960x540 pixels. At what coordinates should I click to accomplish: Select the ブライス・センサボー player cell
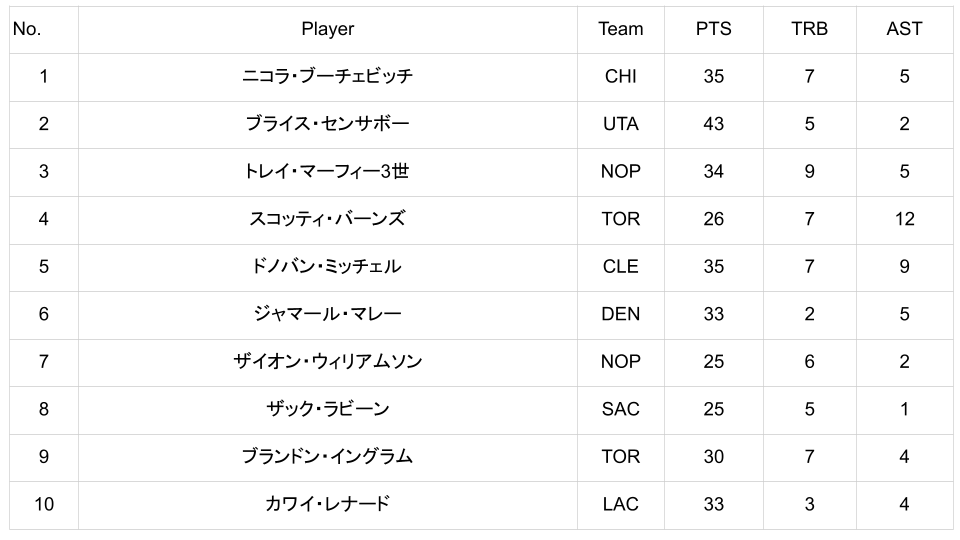(x=328, y=124)
